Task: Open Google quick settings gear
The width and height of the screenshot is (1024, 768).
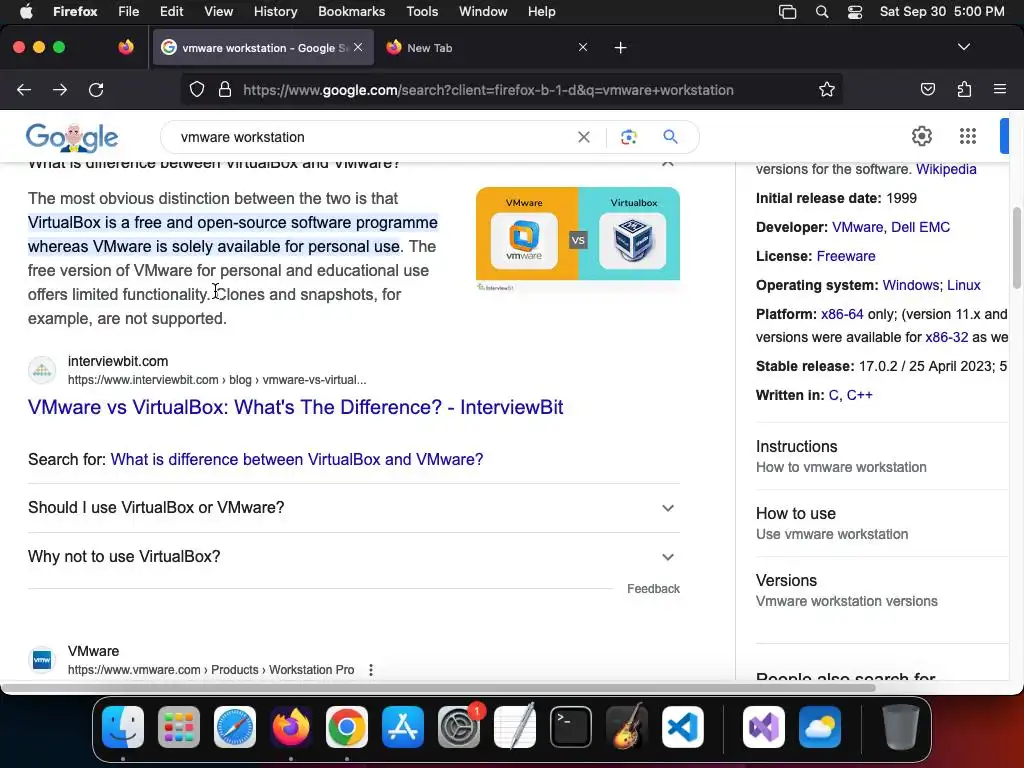Action: (921, 136)
